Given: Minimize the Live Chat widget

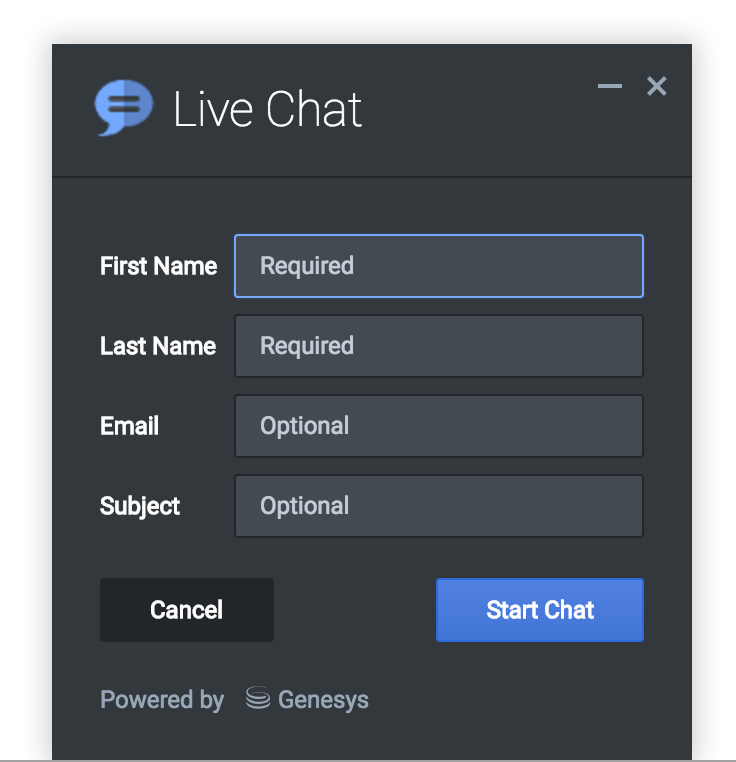Looking at the screenshot, I should [610, 87].
